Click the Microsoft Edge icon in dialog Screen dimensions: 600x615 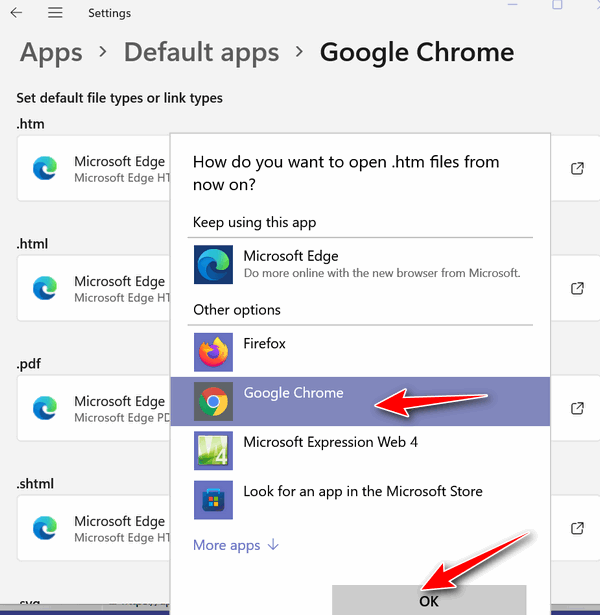click(x=213, y=264)
